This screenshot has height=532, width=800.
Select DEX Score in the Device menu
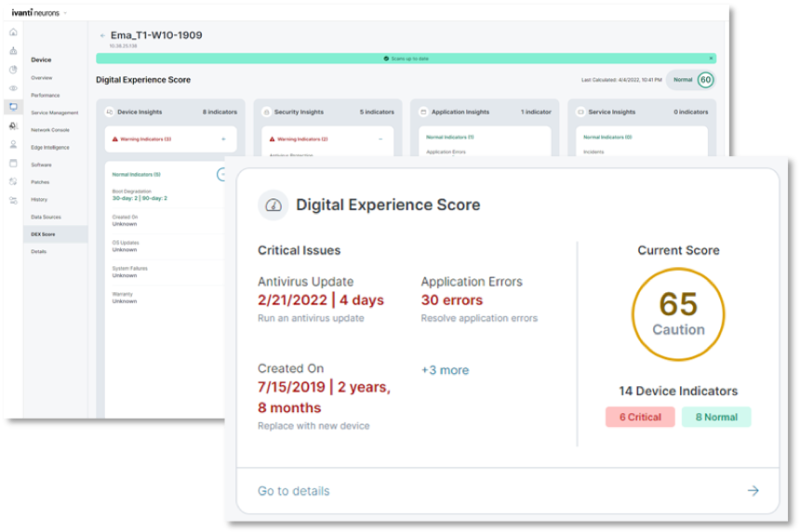43,234
